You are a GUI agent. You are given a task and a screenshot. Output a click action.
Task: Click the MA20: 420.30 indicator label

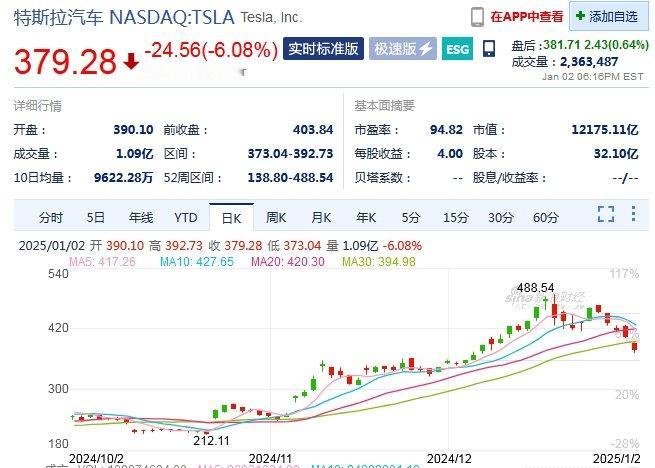point(288,262)
